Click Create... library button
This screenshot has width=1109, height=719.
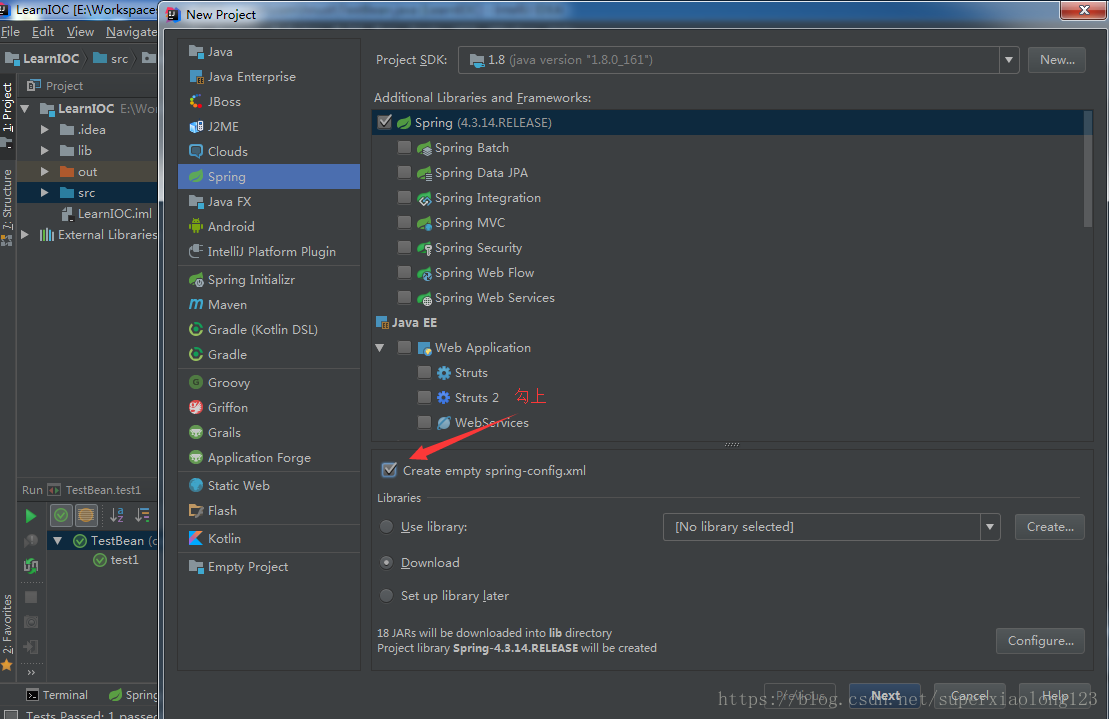click(1050, 527)
